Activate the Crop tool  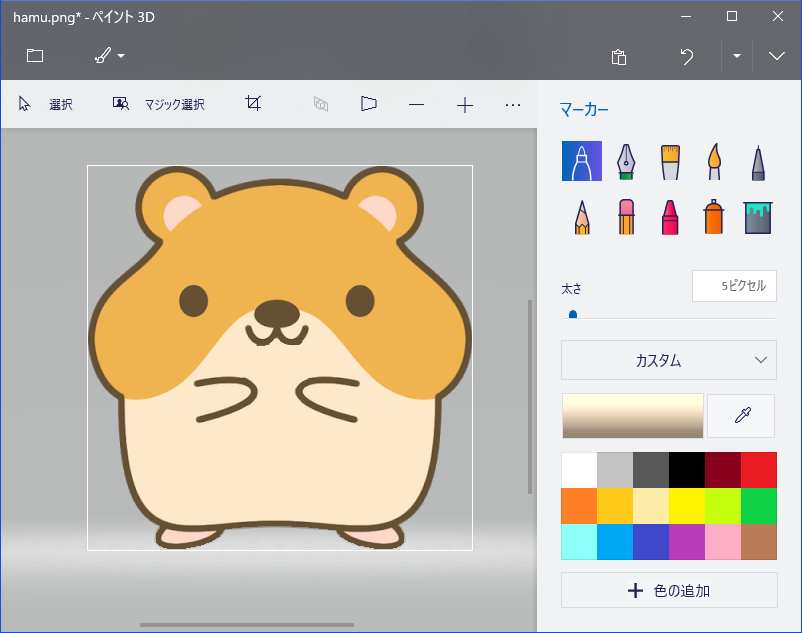(253, 103)
